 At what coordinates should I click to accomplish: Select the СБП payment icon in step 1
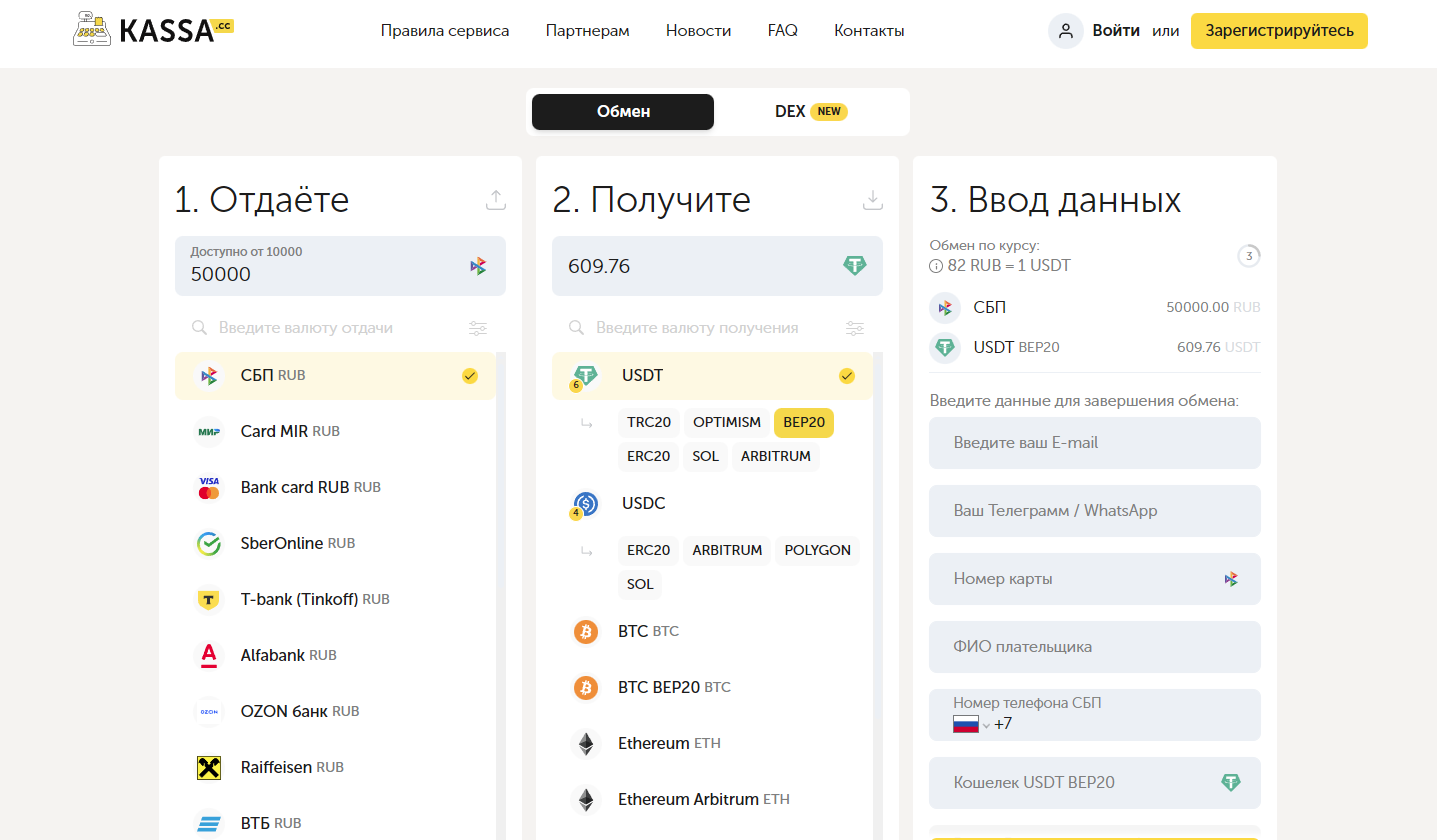pyautogui.click(x=209, y=375)
